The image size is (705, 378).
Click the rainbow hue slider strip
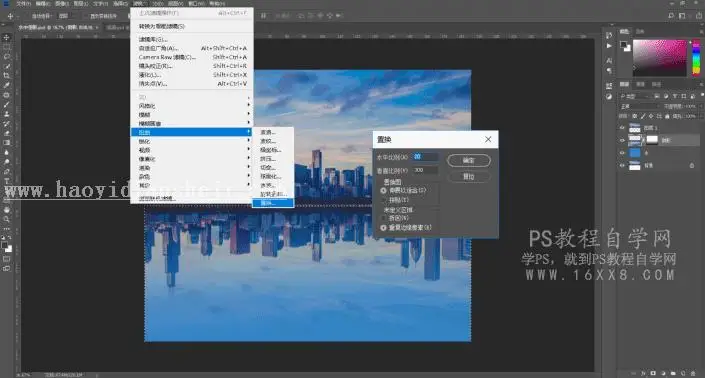[x=696, y=58]
